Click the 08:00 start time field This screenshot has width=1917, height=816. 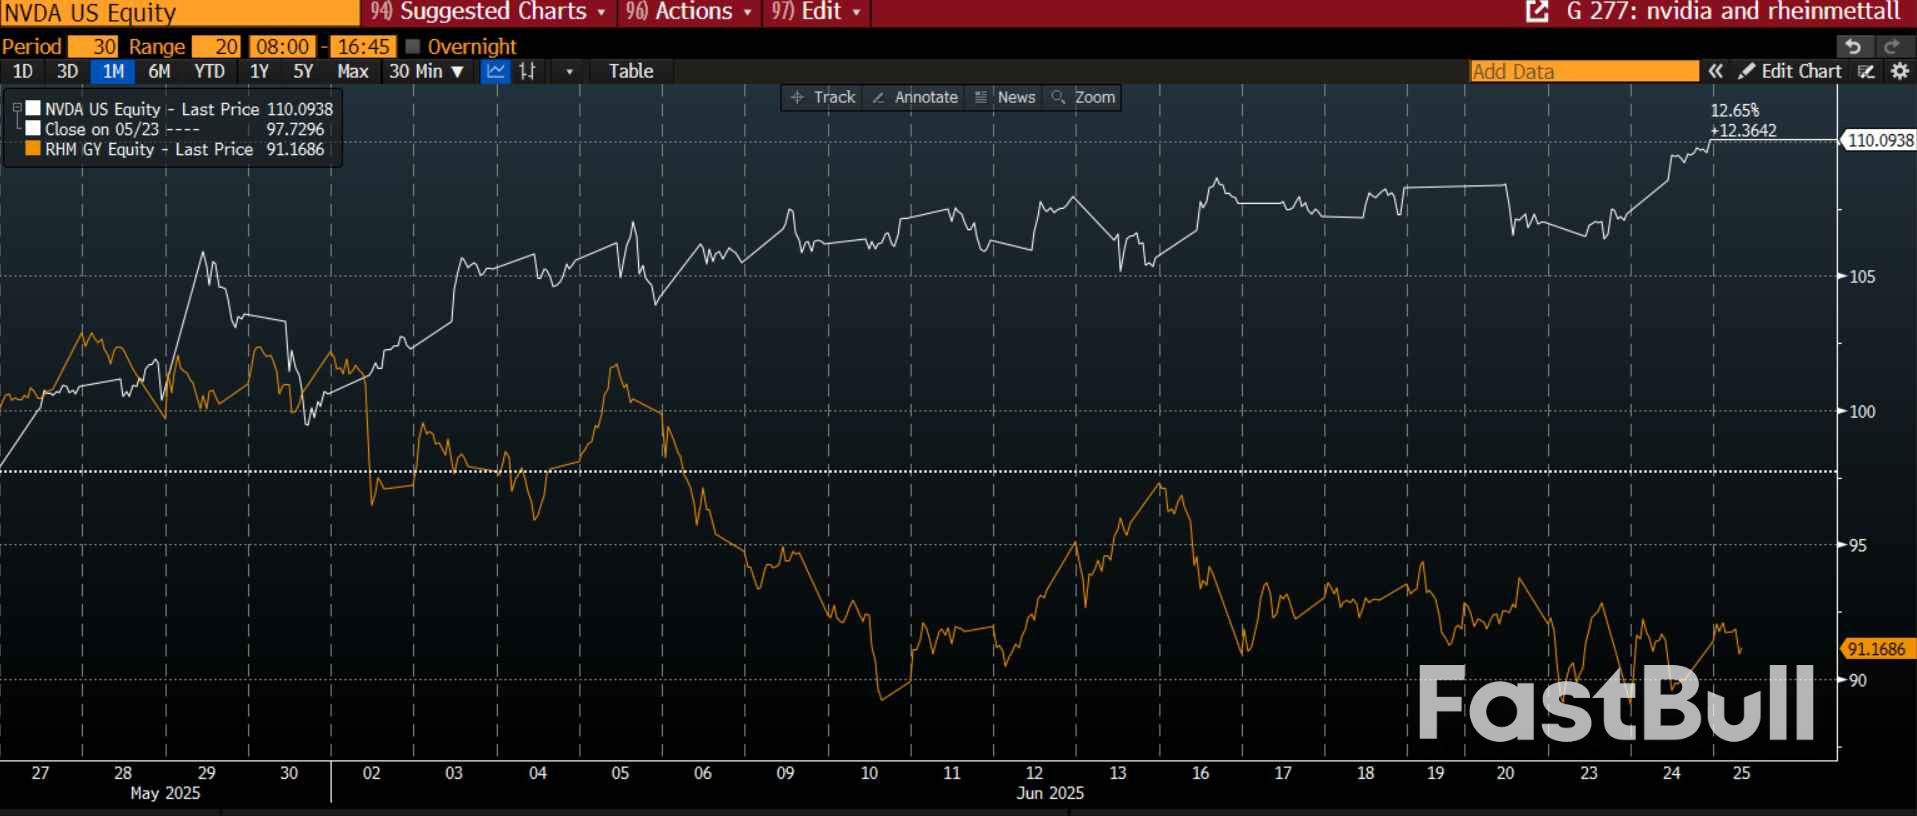pyautogui.click(x=282, y=47)
